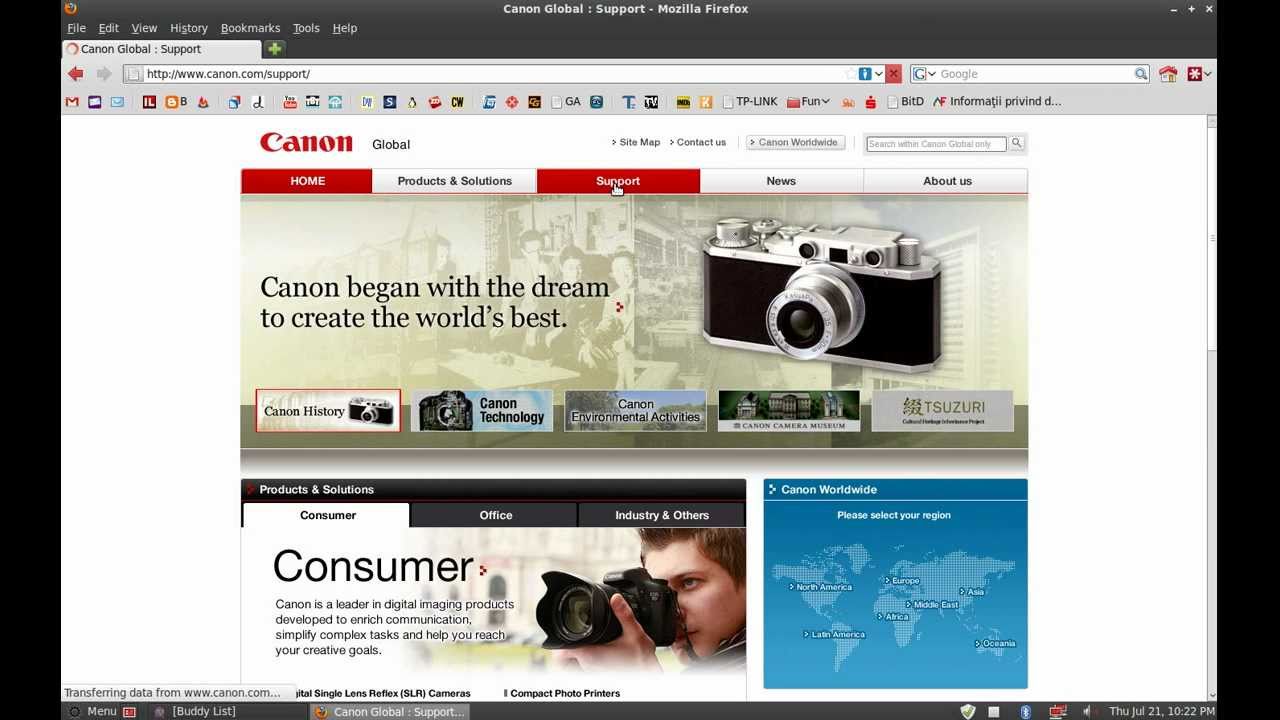Click the HOME navigation tab
The width and height of the screenshot is (1280, 720).
coord(307,181)
